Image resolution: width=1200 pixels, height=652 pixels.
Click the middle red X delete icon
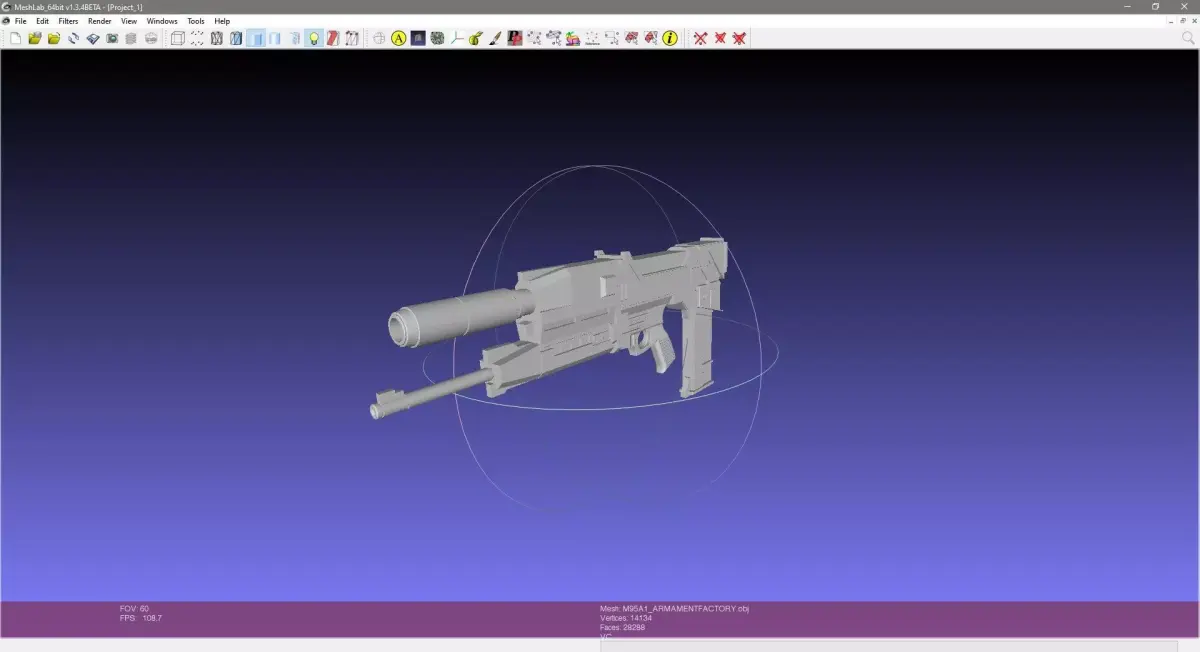click(720, 38)
